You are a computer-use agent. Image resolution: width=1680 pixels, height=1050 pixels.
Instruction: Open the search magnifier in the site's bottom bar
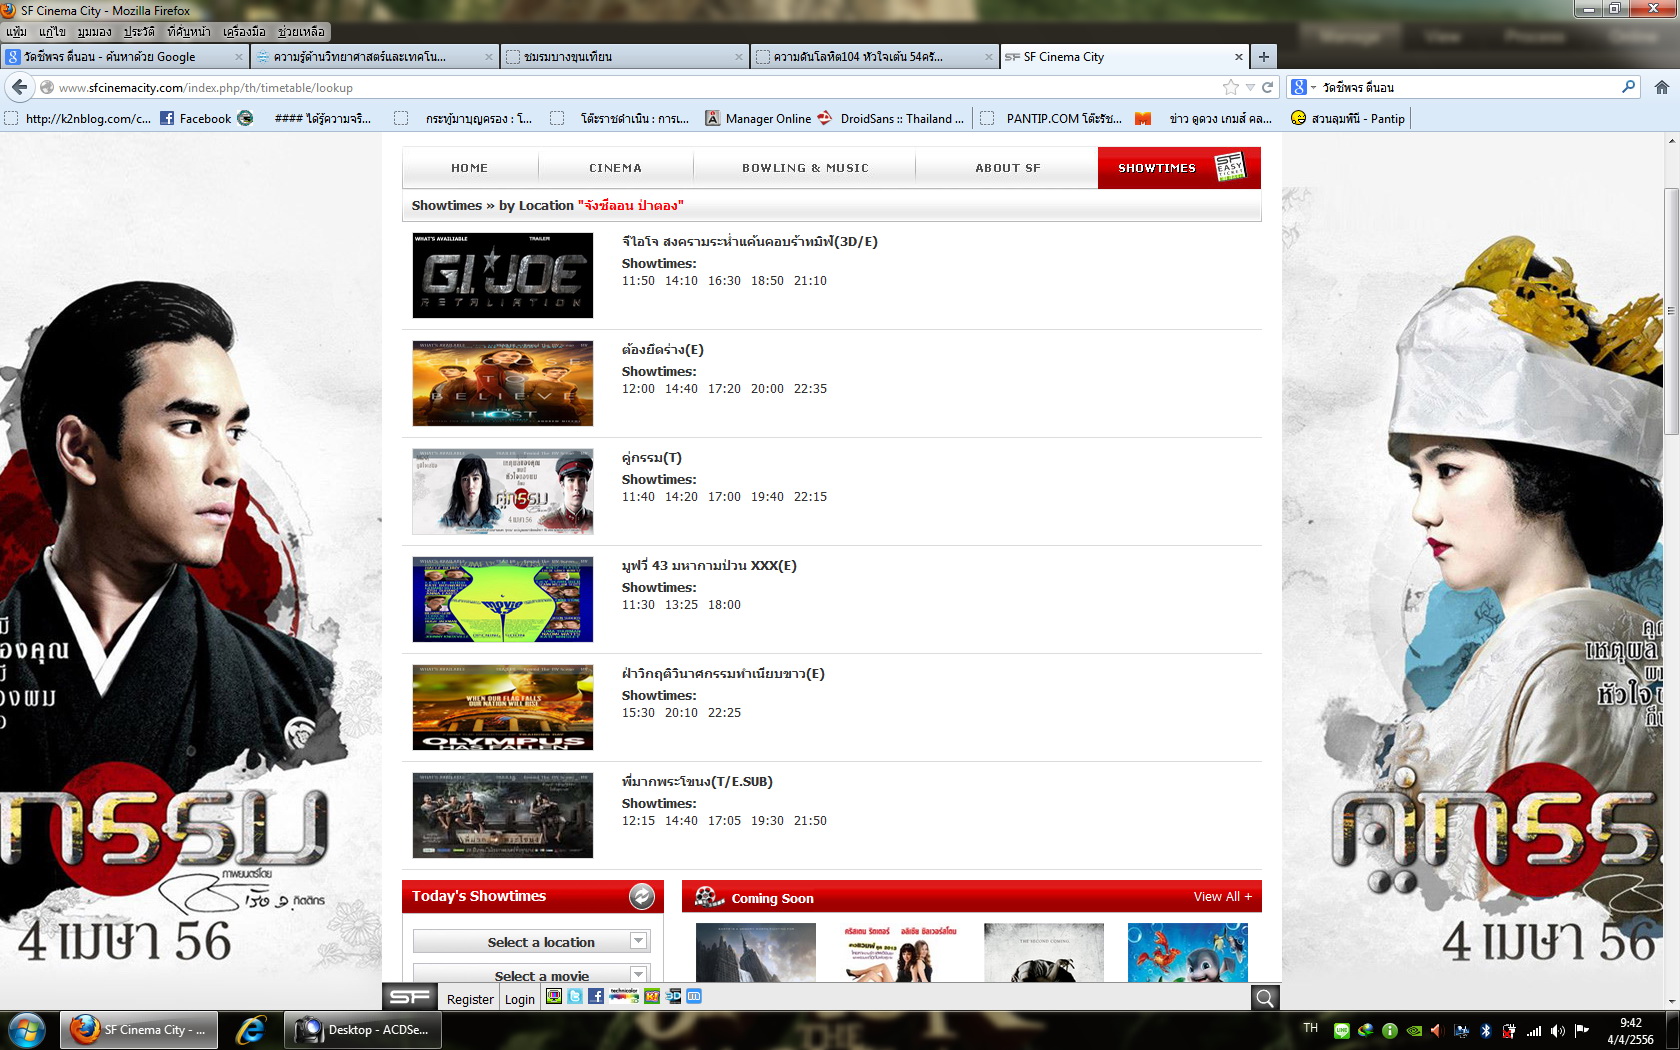[x=1265, y=997]
